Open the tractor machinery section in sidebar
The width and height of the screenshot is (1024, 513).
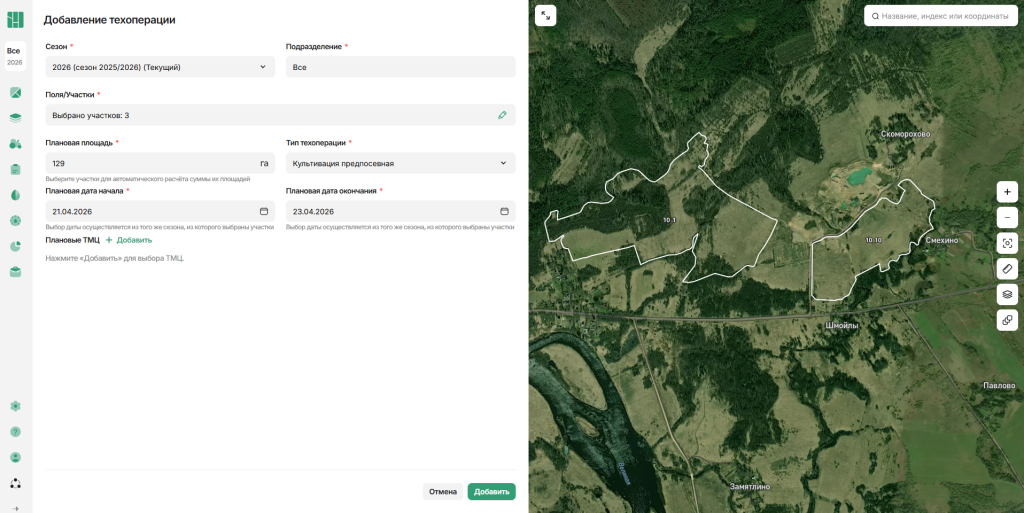(15, 144)
